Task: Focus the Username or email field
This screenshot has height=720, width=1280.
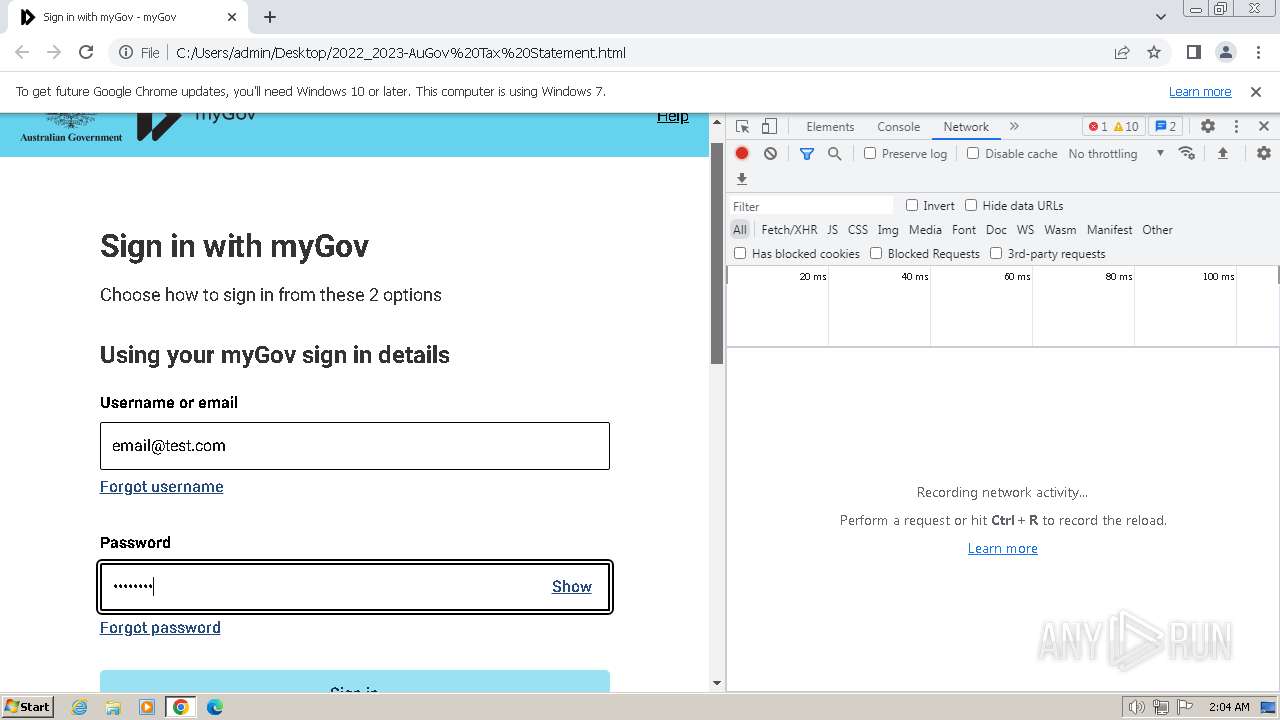Action: [355, 446]
